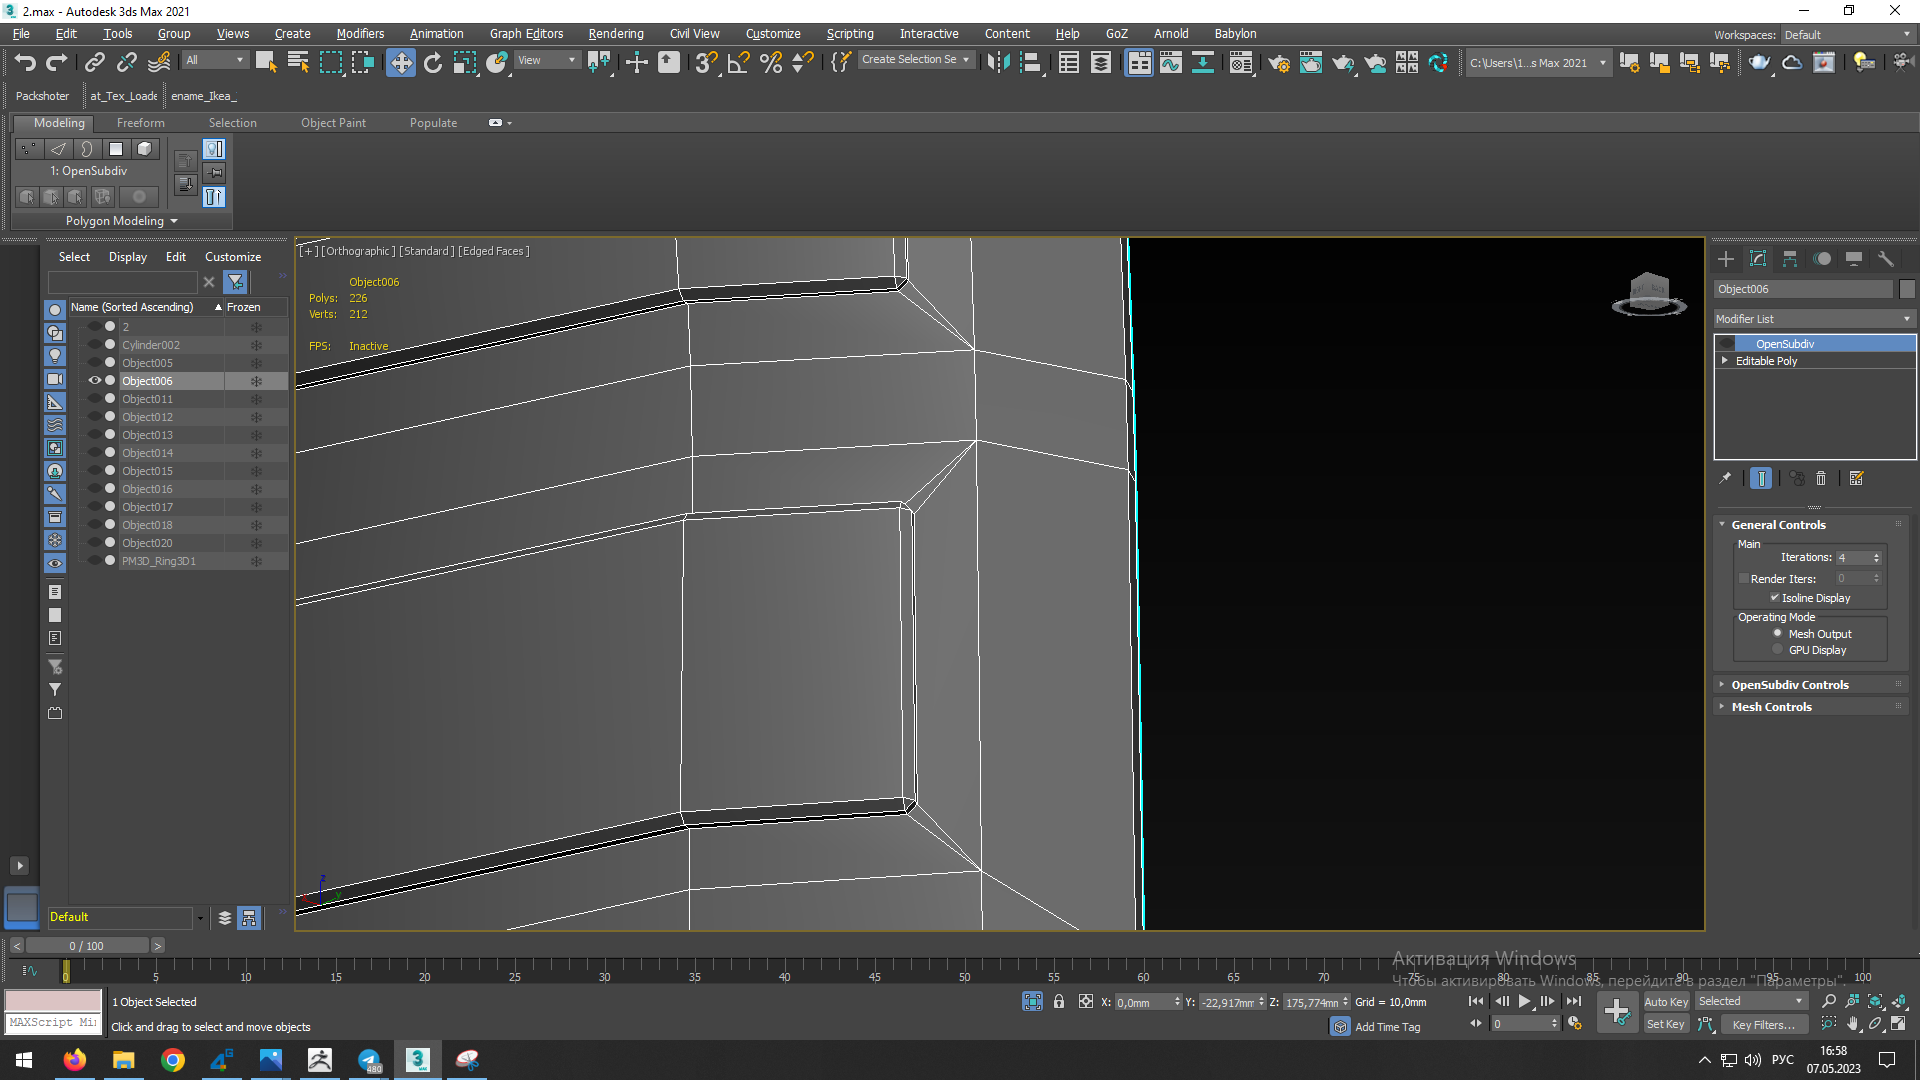Click the pink object color swatch
This screenshot has width=1920, height=1080.
tap(53, 1001)
